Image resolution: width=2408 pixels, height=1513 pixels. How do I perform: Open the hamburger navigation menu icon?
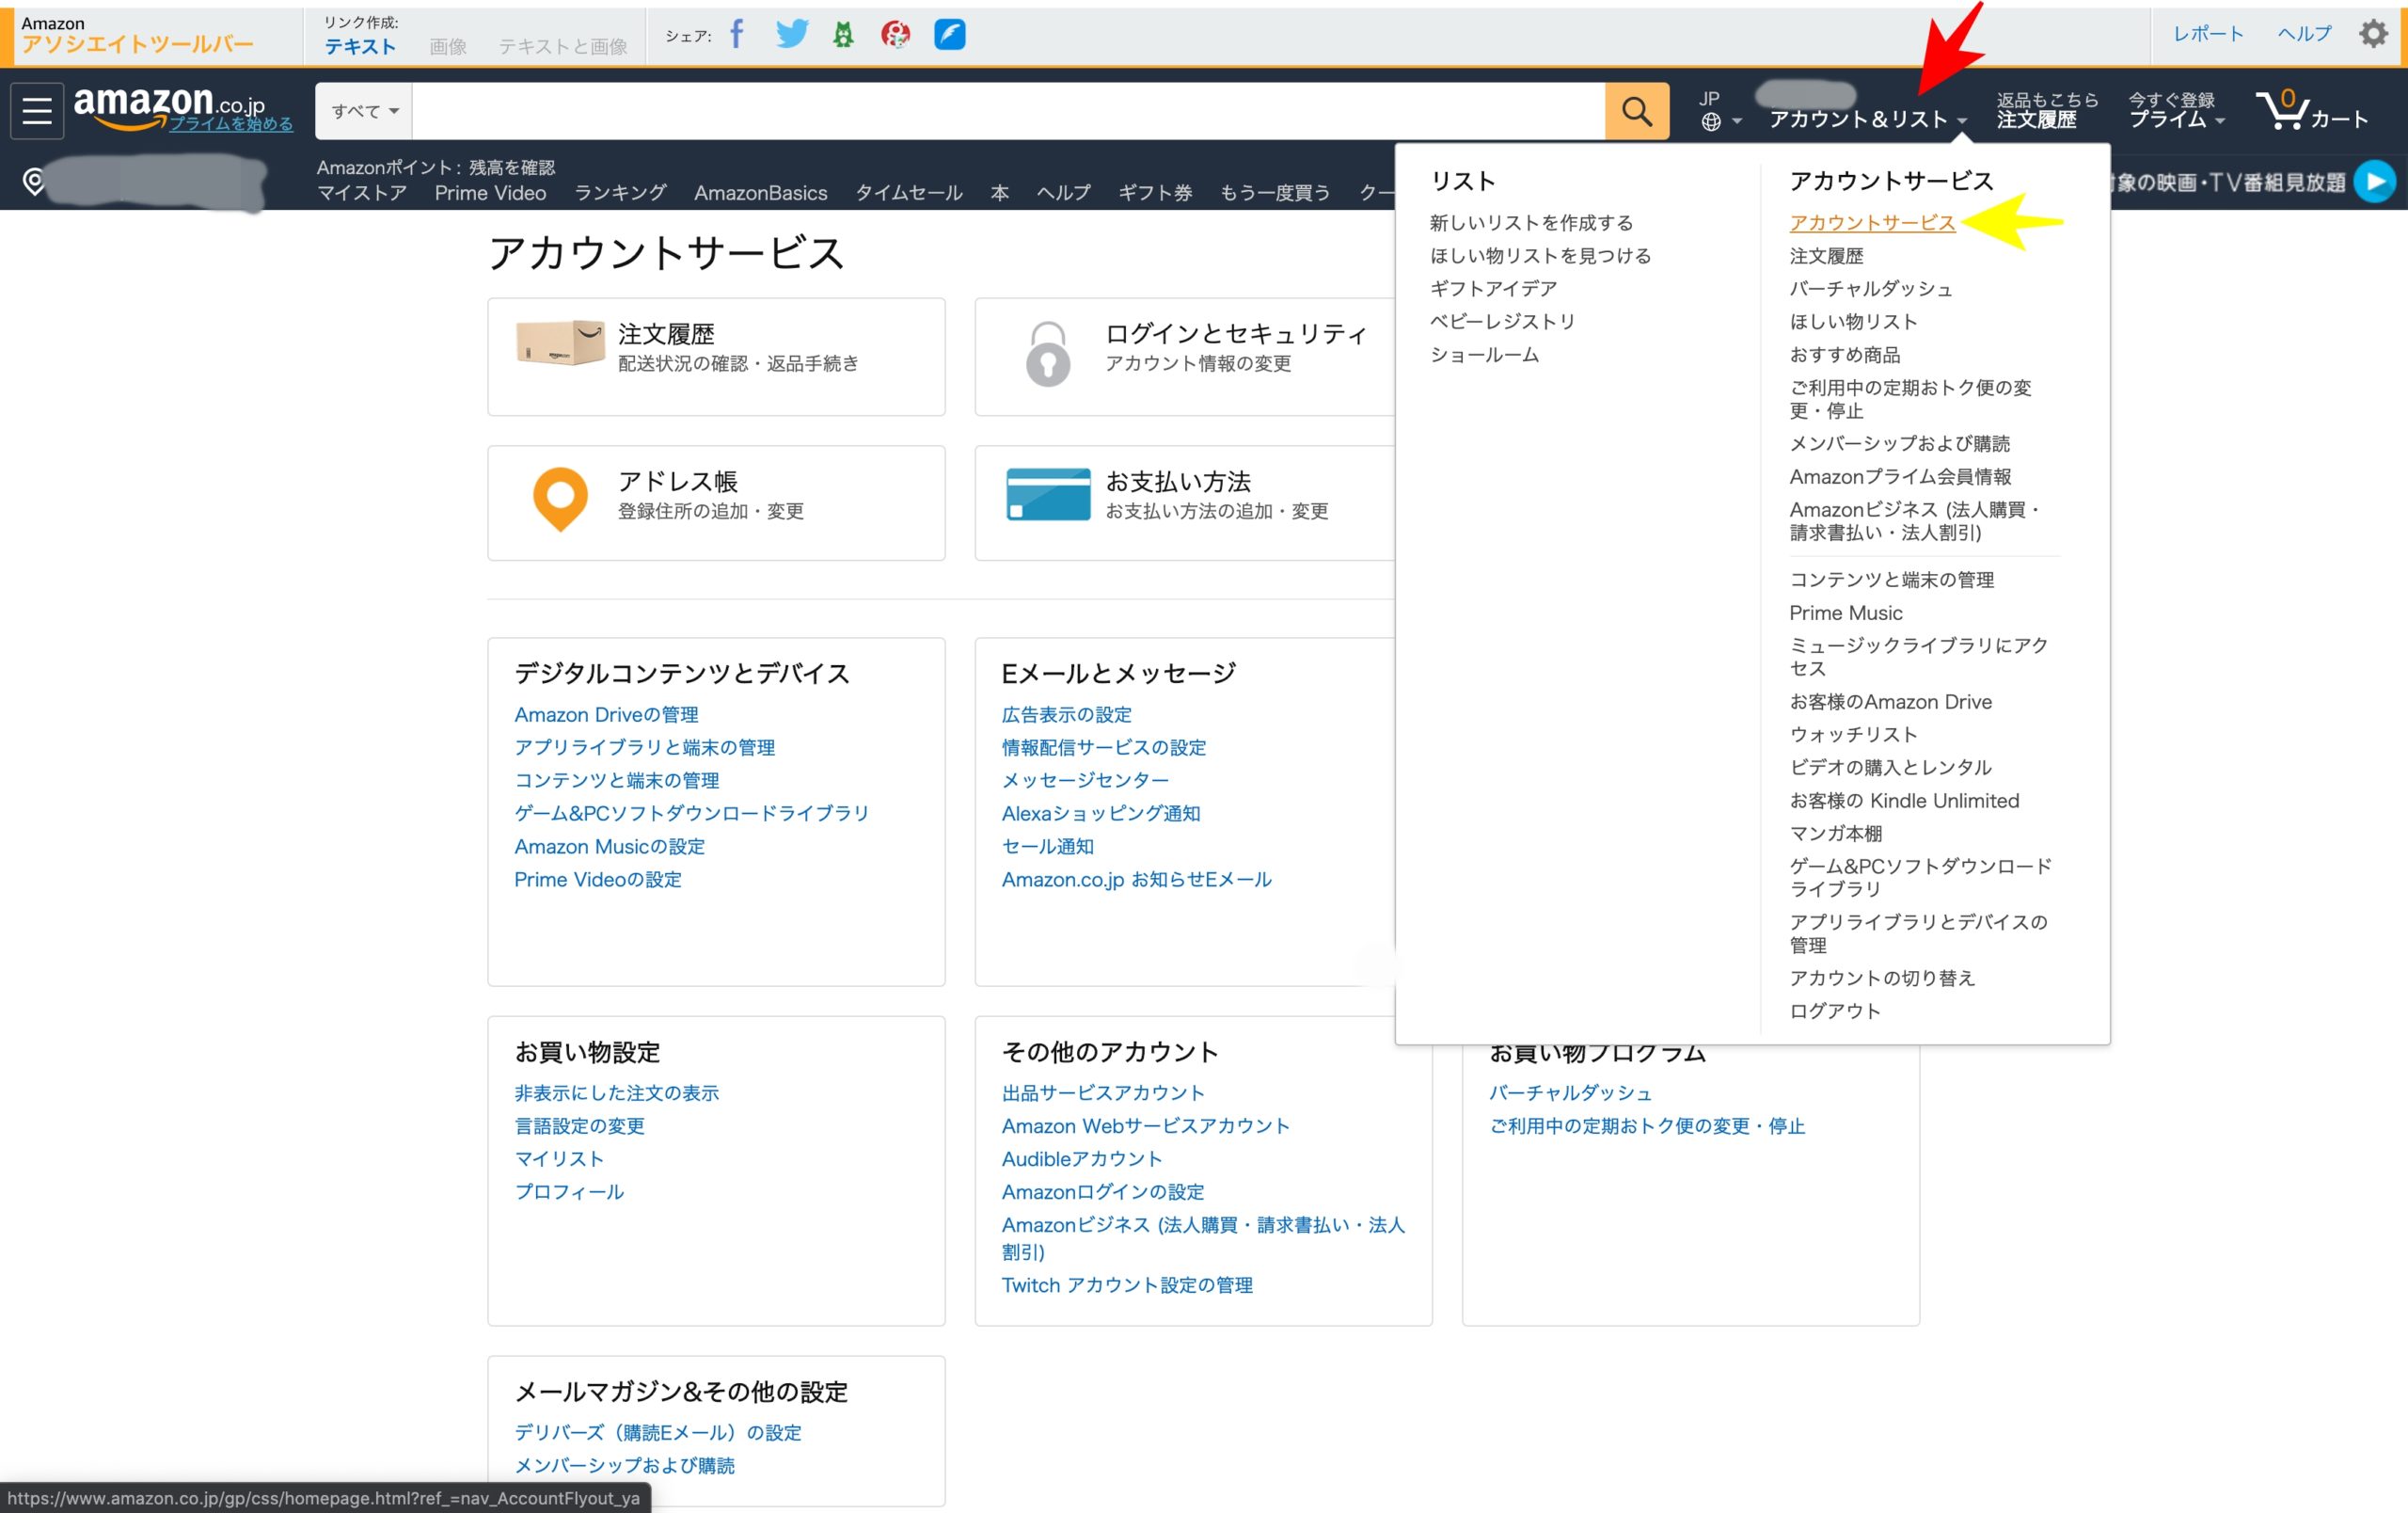tap(35, 110)
